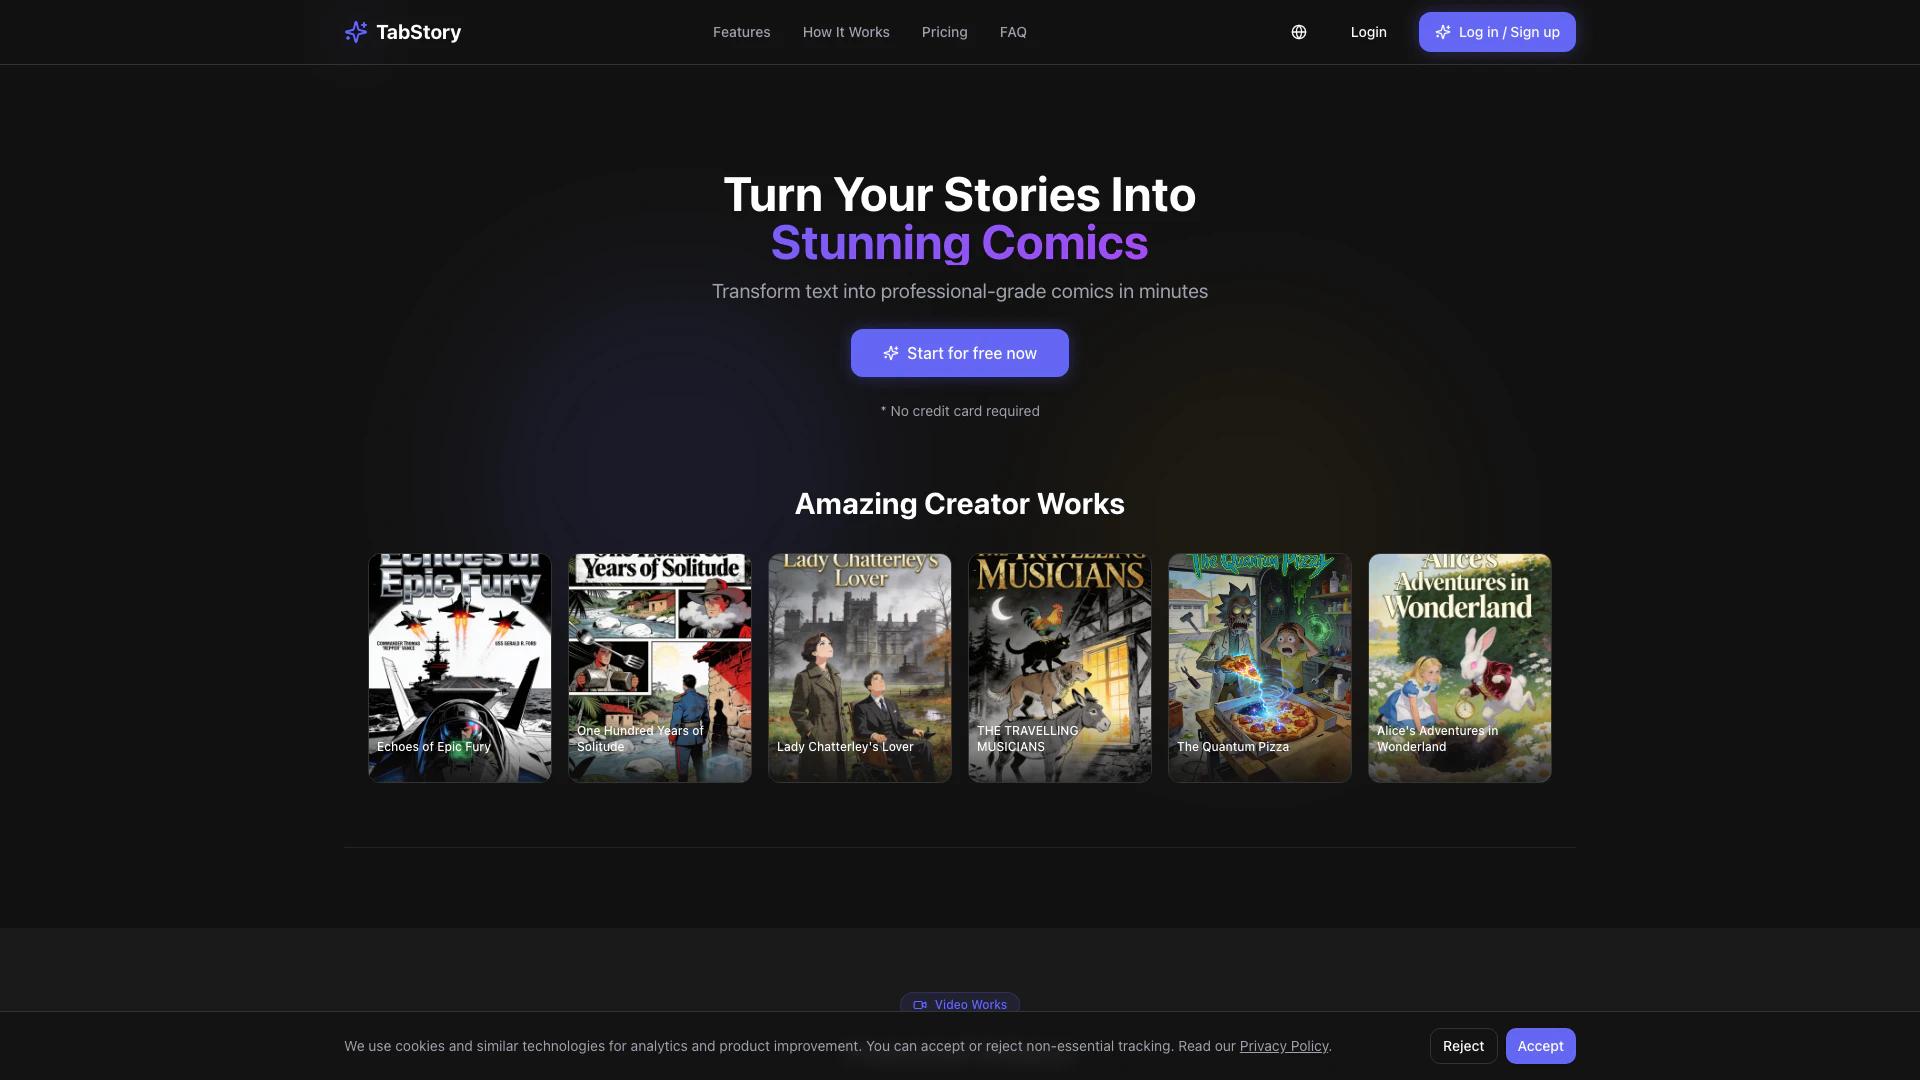Jump to the FAQ section
Image resolution: width=1920 pixels, height=1080 pixels.
(x=1012, y=32)
